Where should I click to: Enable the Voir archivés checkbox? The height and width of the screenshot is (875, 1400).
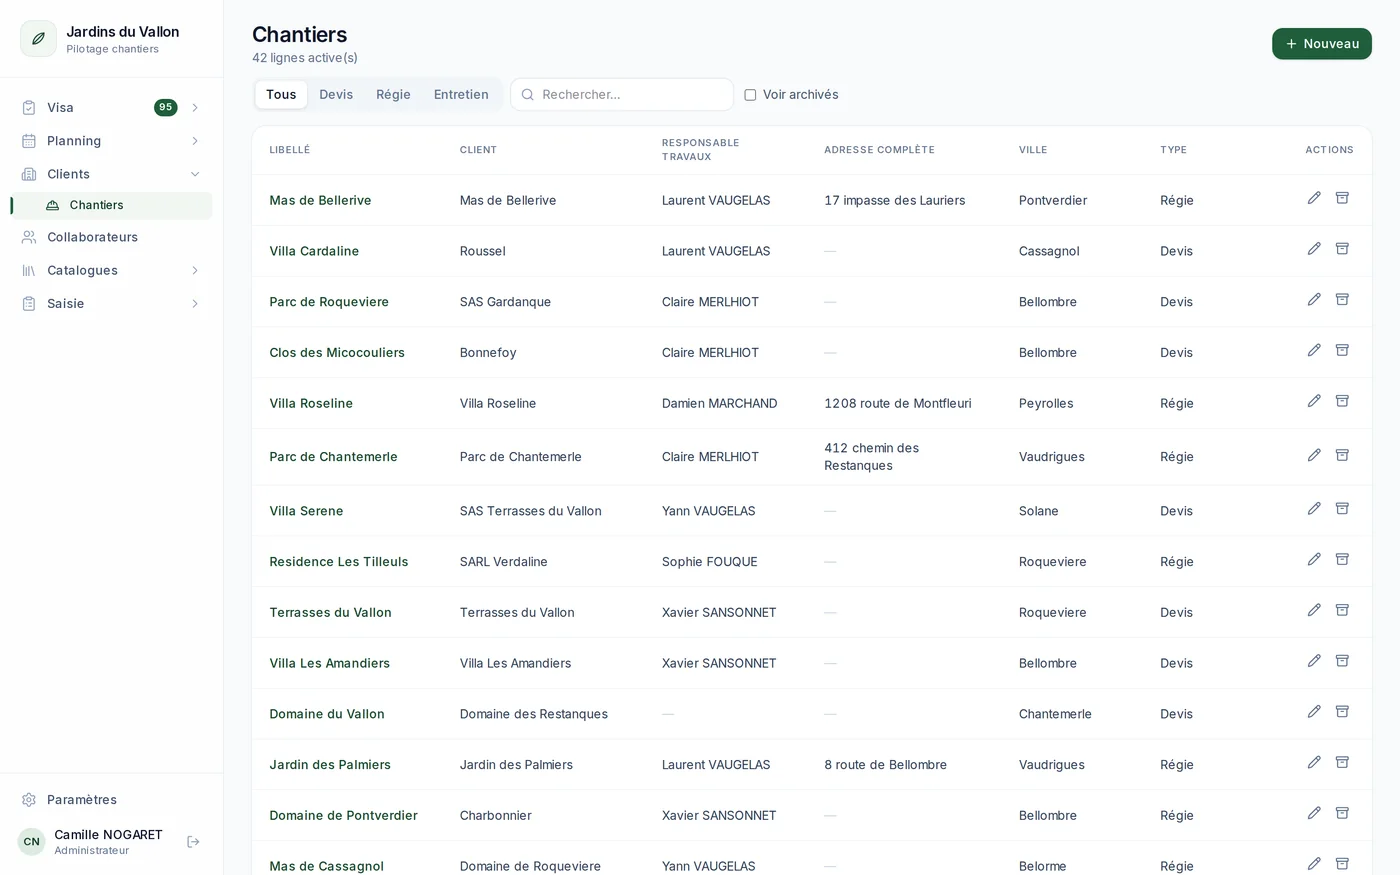tap(750, 95)
